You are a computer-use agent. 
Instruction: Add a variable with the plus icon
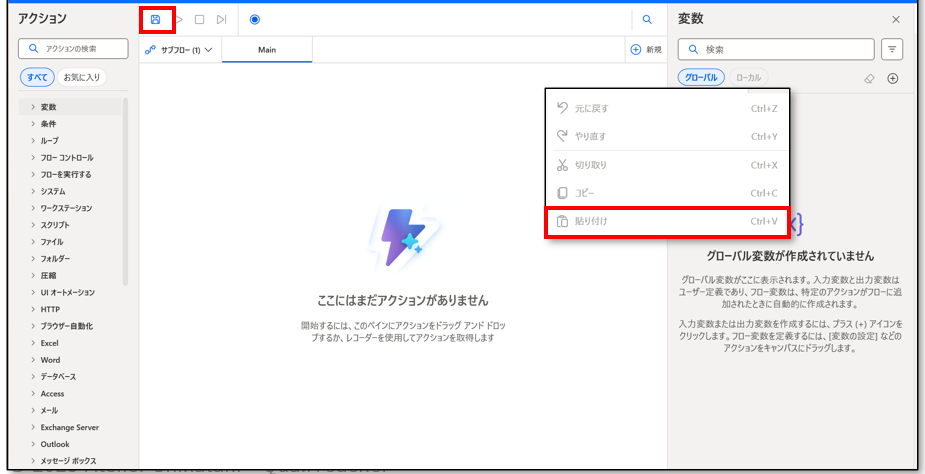coord(893,78)
